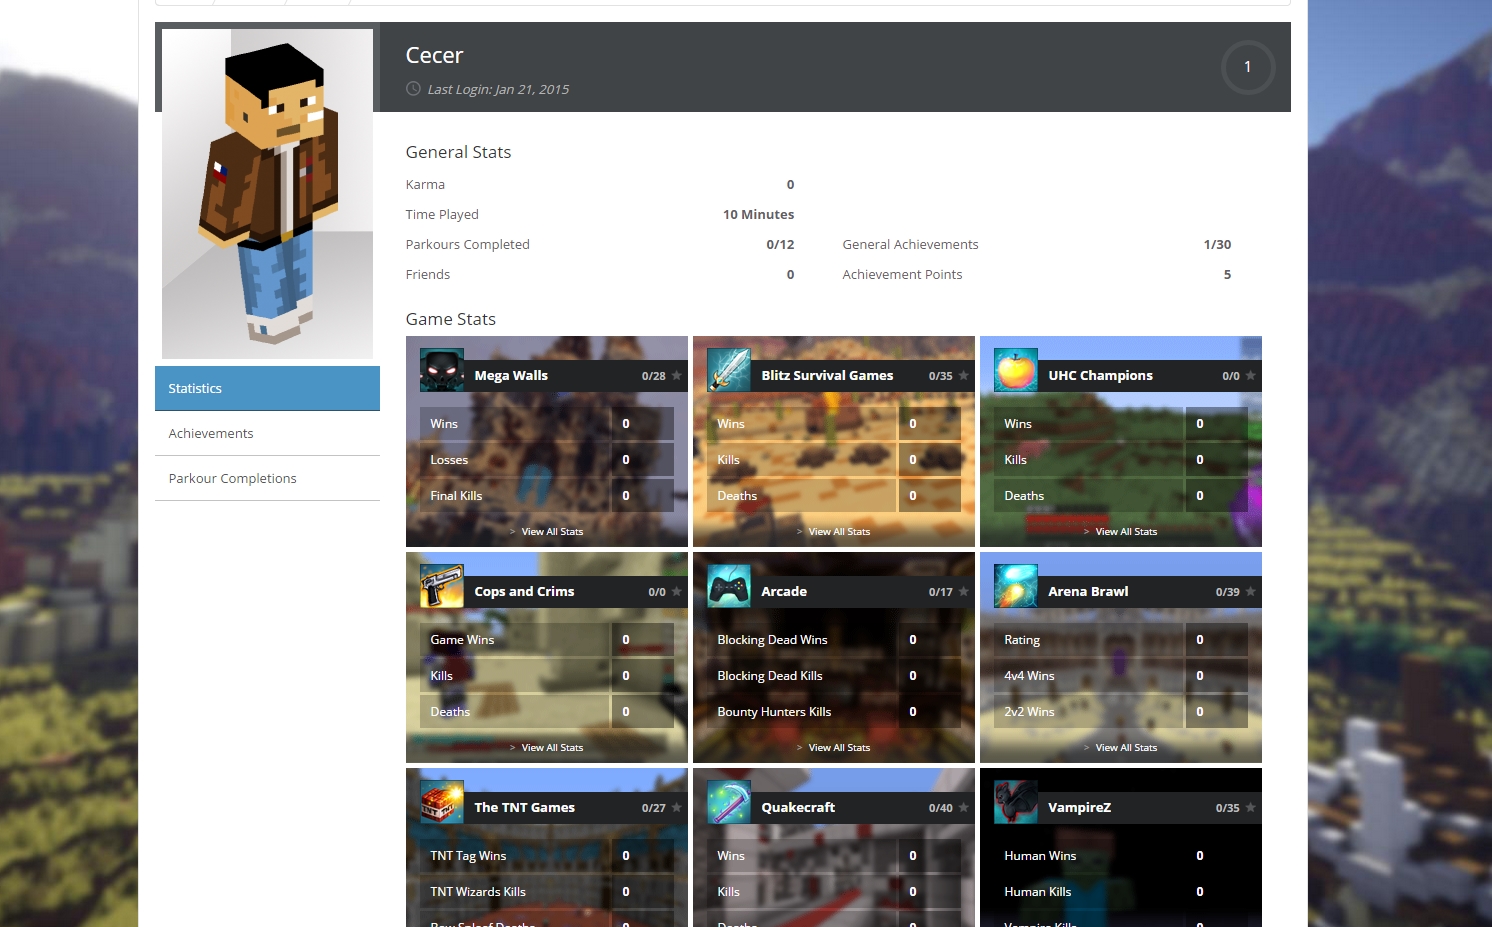Expand View All Stats under Mega Walls

pos(546,532)
